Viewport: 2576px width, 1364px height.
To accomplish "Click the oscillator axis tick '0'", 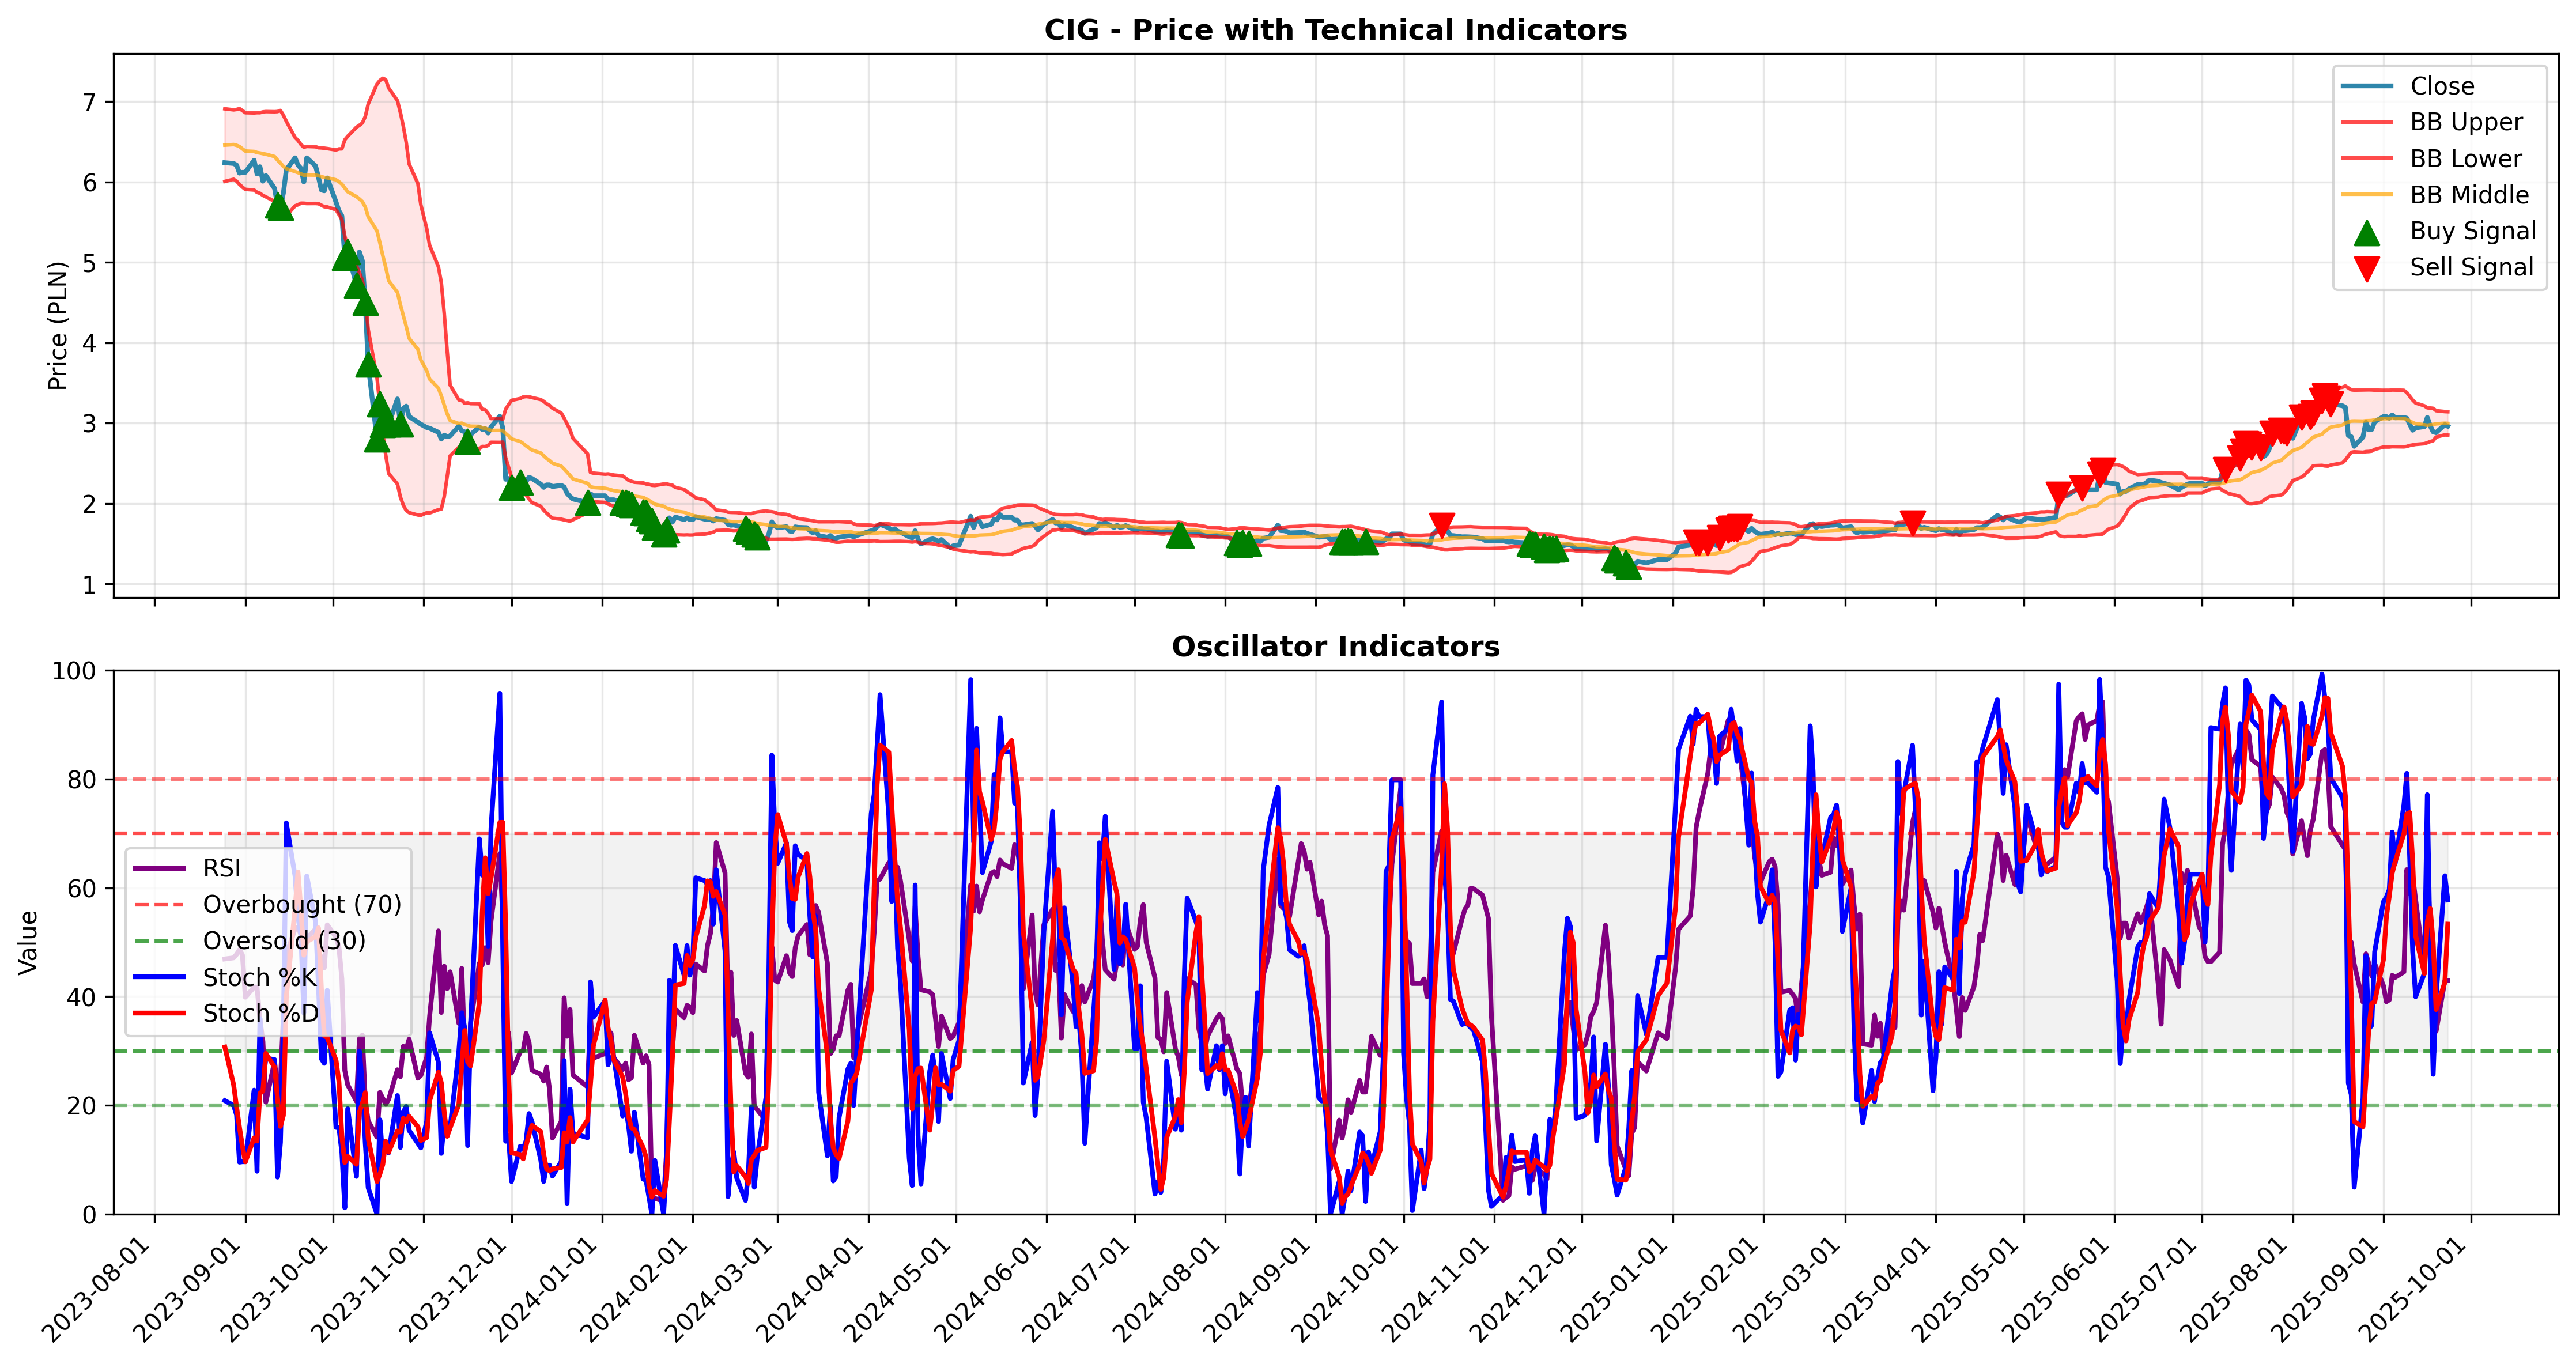I will (x=90, y=1215).
